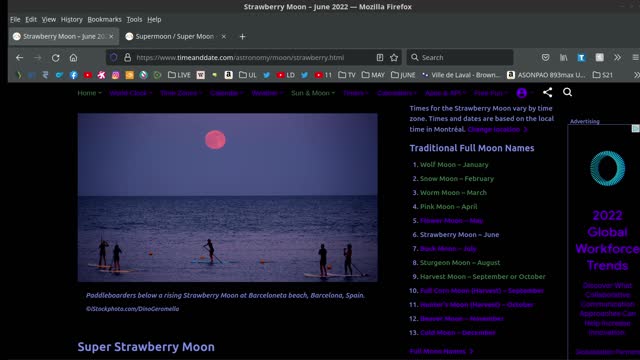Expand the Weather site menu
This screenshot has height=360, width=640.
point(267,93)
